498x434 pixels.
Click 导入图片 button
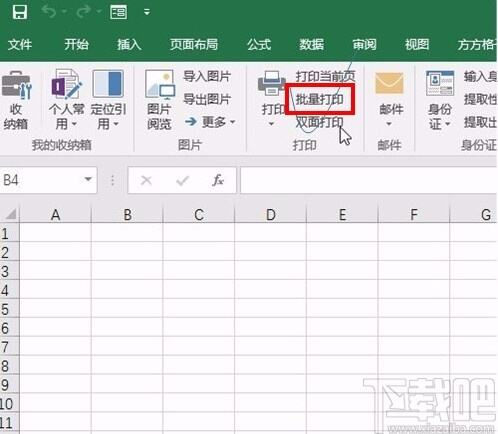[x=207, y=76]
